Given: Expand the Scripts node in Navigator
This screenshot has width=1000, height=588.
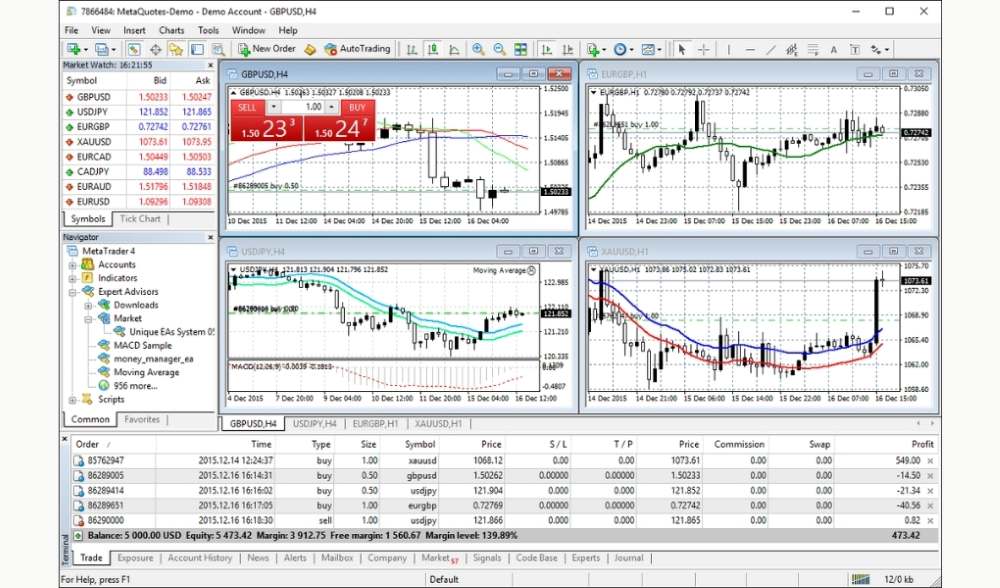Looking at the screenshot, I should 72,400.
